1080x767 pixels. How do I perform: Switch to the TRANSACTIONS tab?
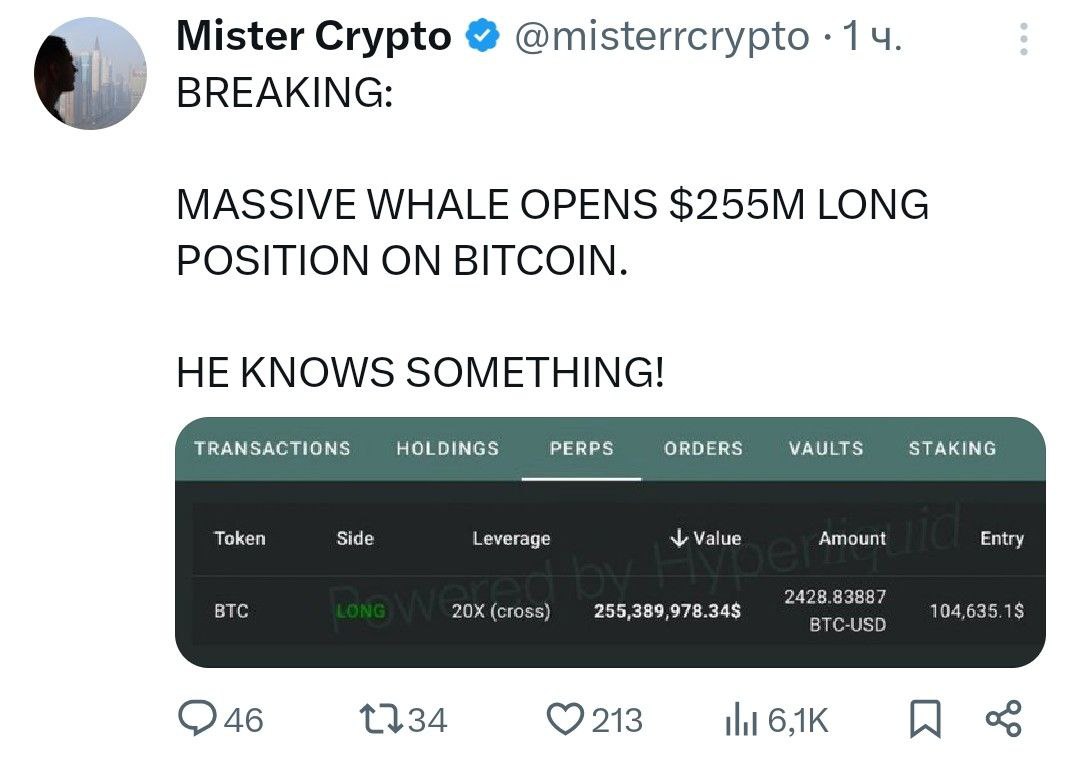tap(272, 448)
